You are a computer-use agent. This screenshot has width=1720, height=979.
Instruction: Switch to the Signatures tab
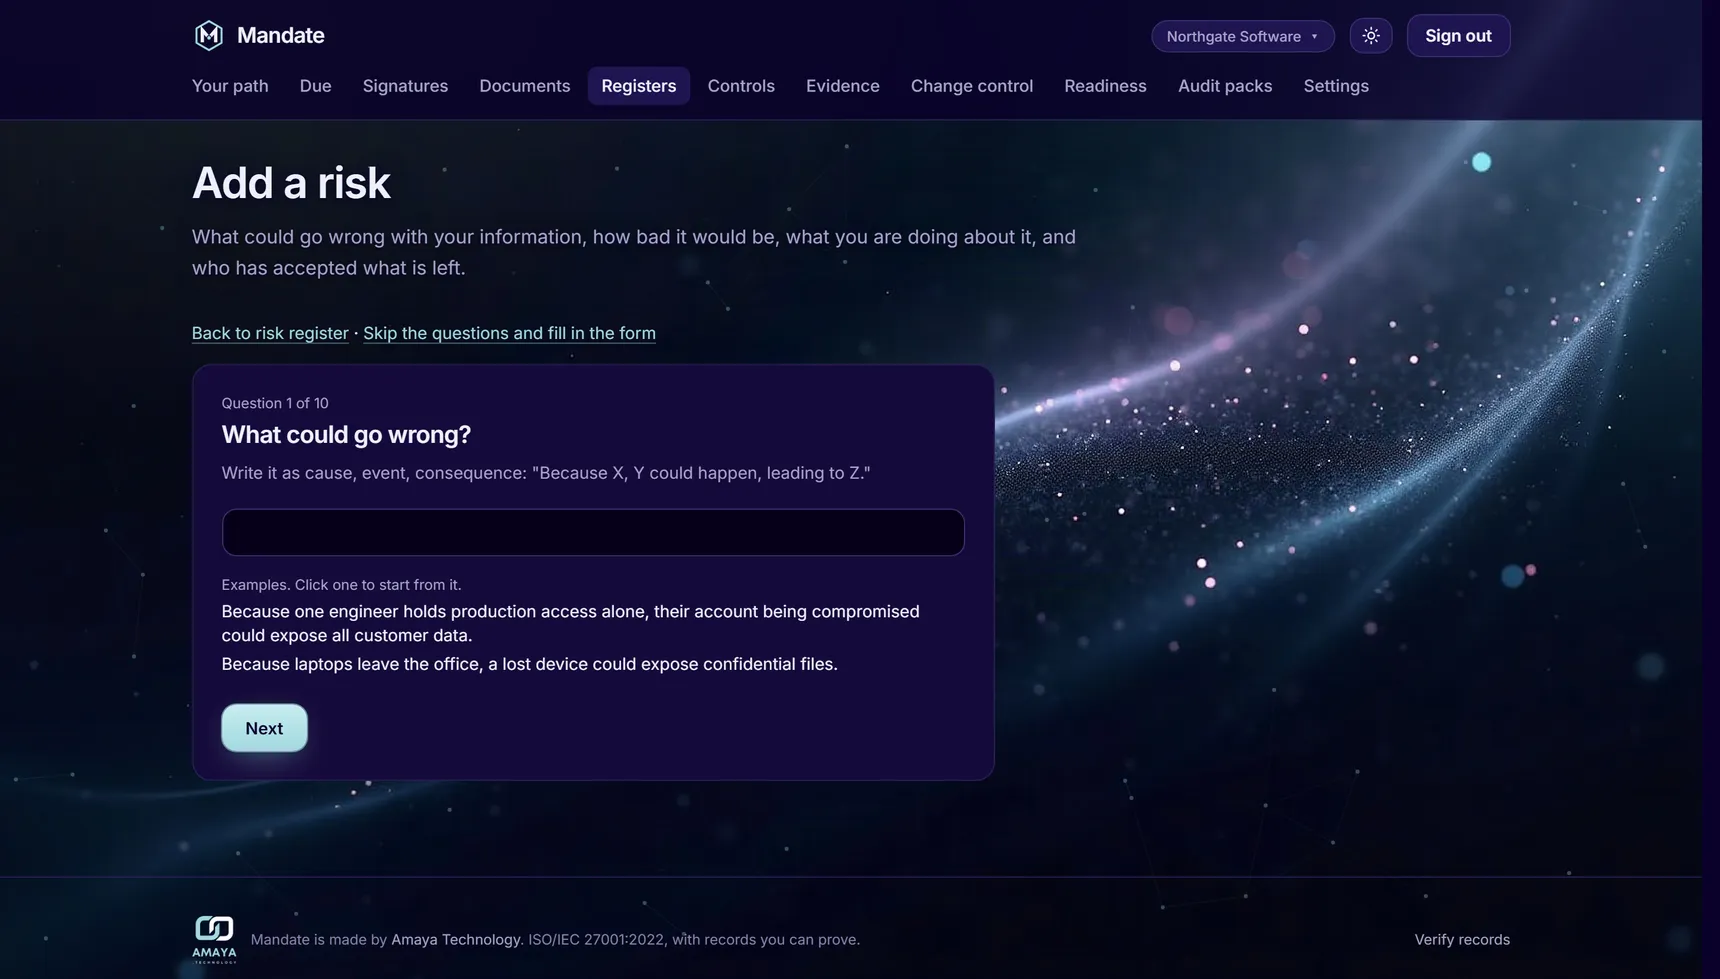405,86
